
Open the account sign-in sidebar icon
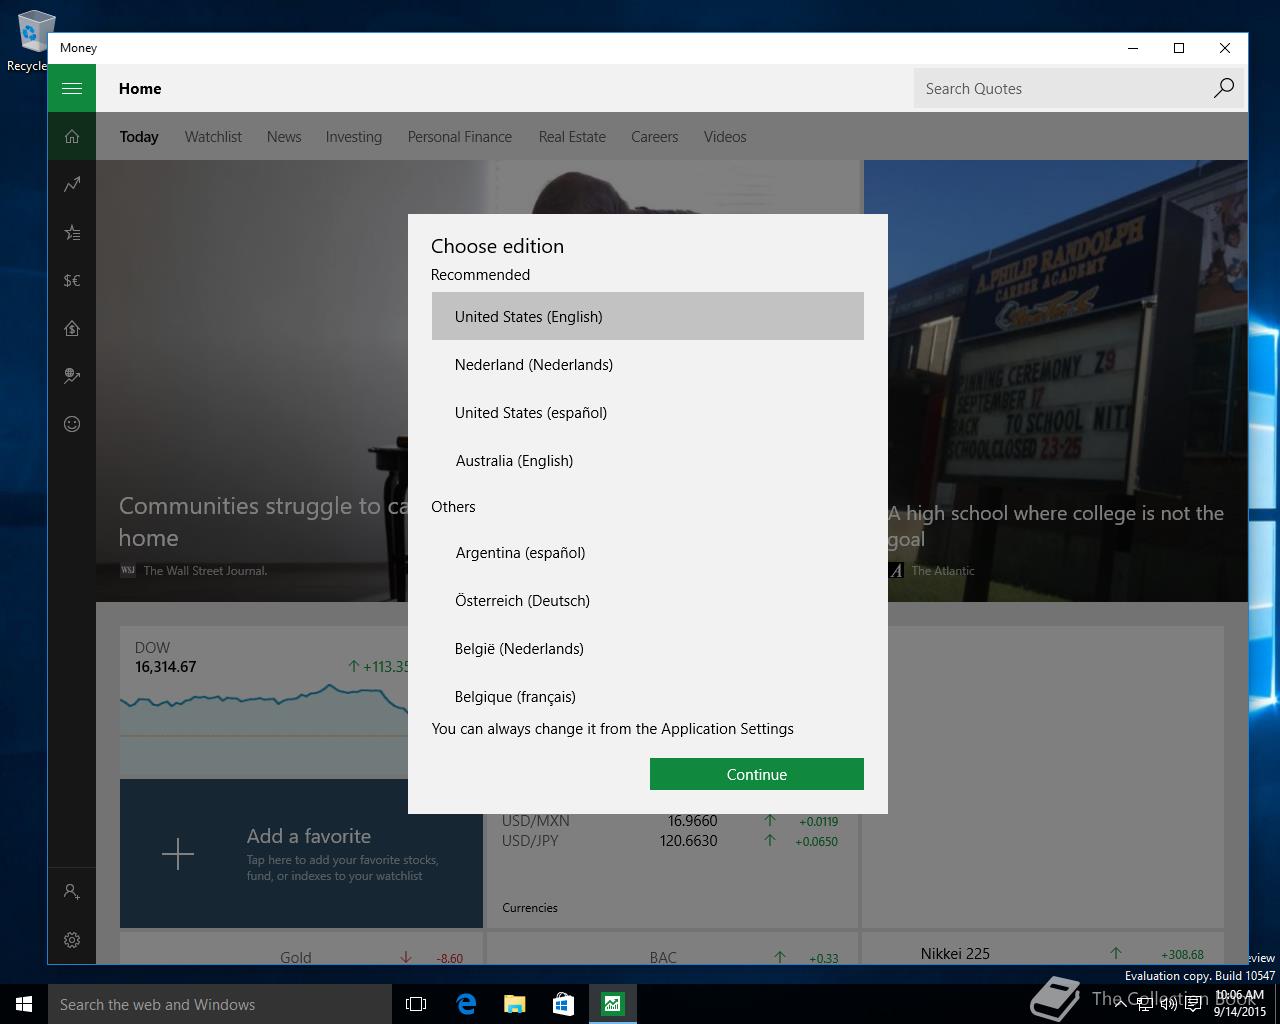tap(72, 891)
